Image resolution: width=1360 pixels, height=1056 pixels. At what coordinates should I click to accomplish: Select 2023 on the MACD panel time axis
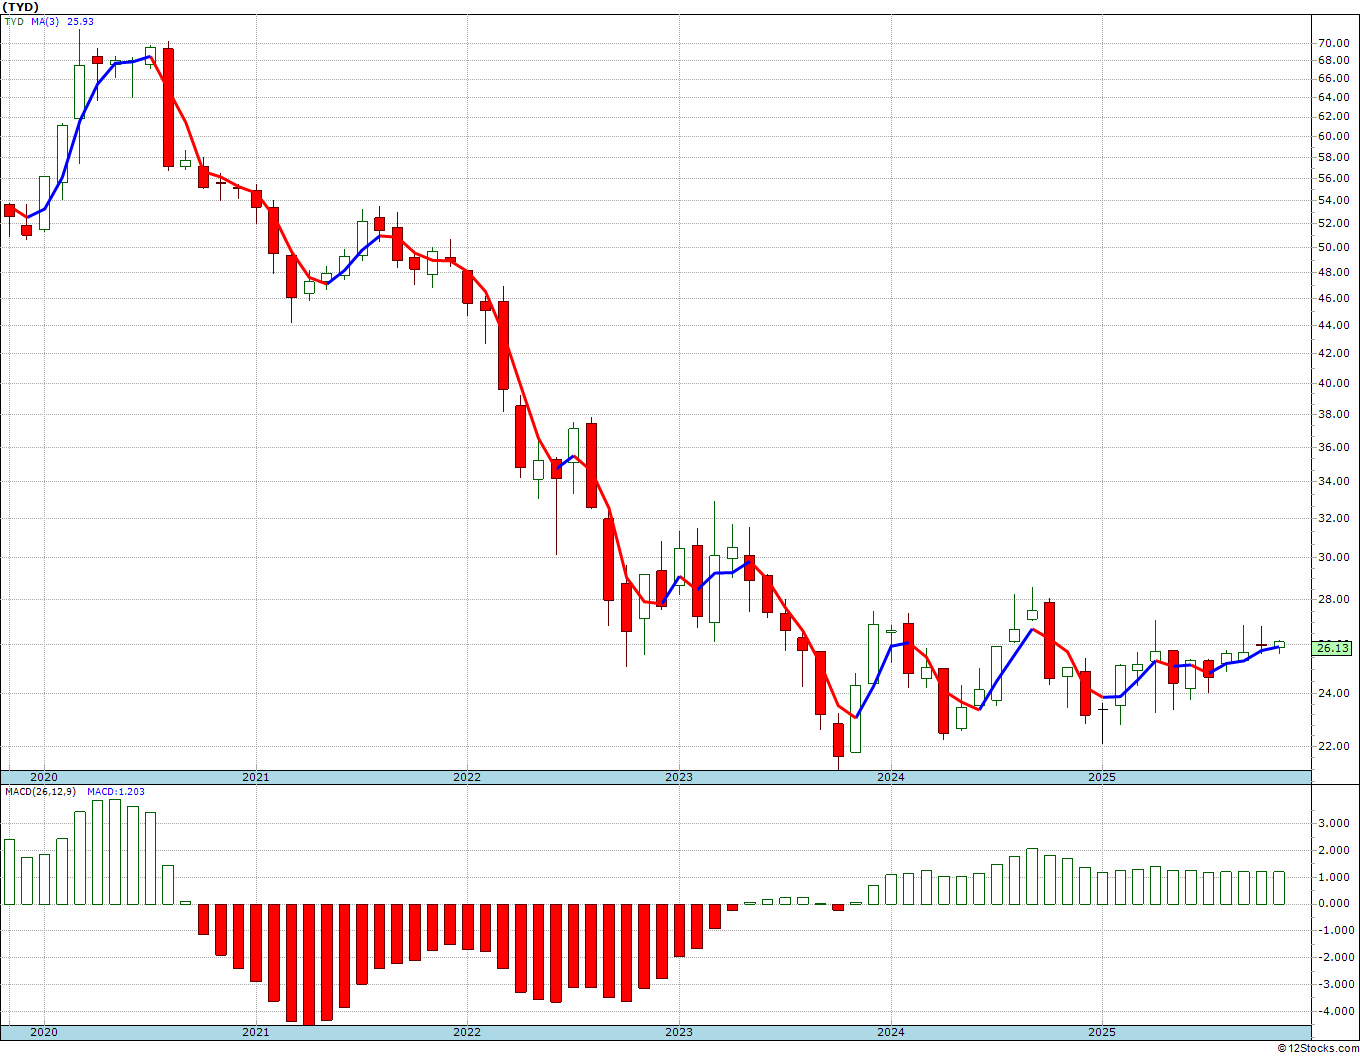[679, 1032]
